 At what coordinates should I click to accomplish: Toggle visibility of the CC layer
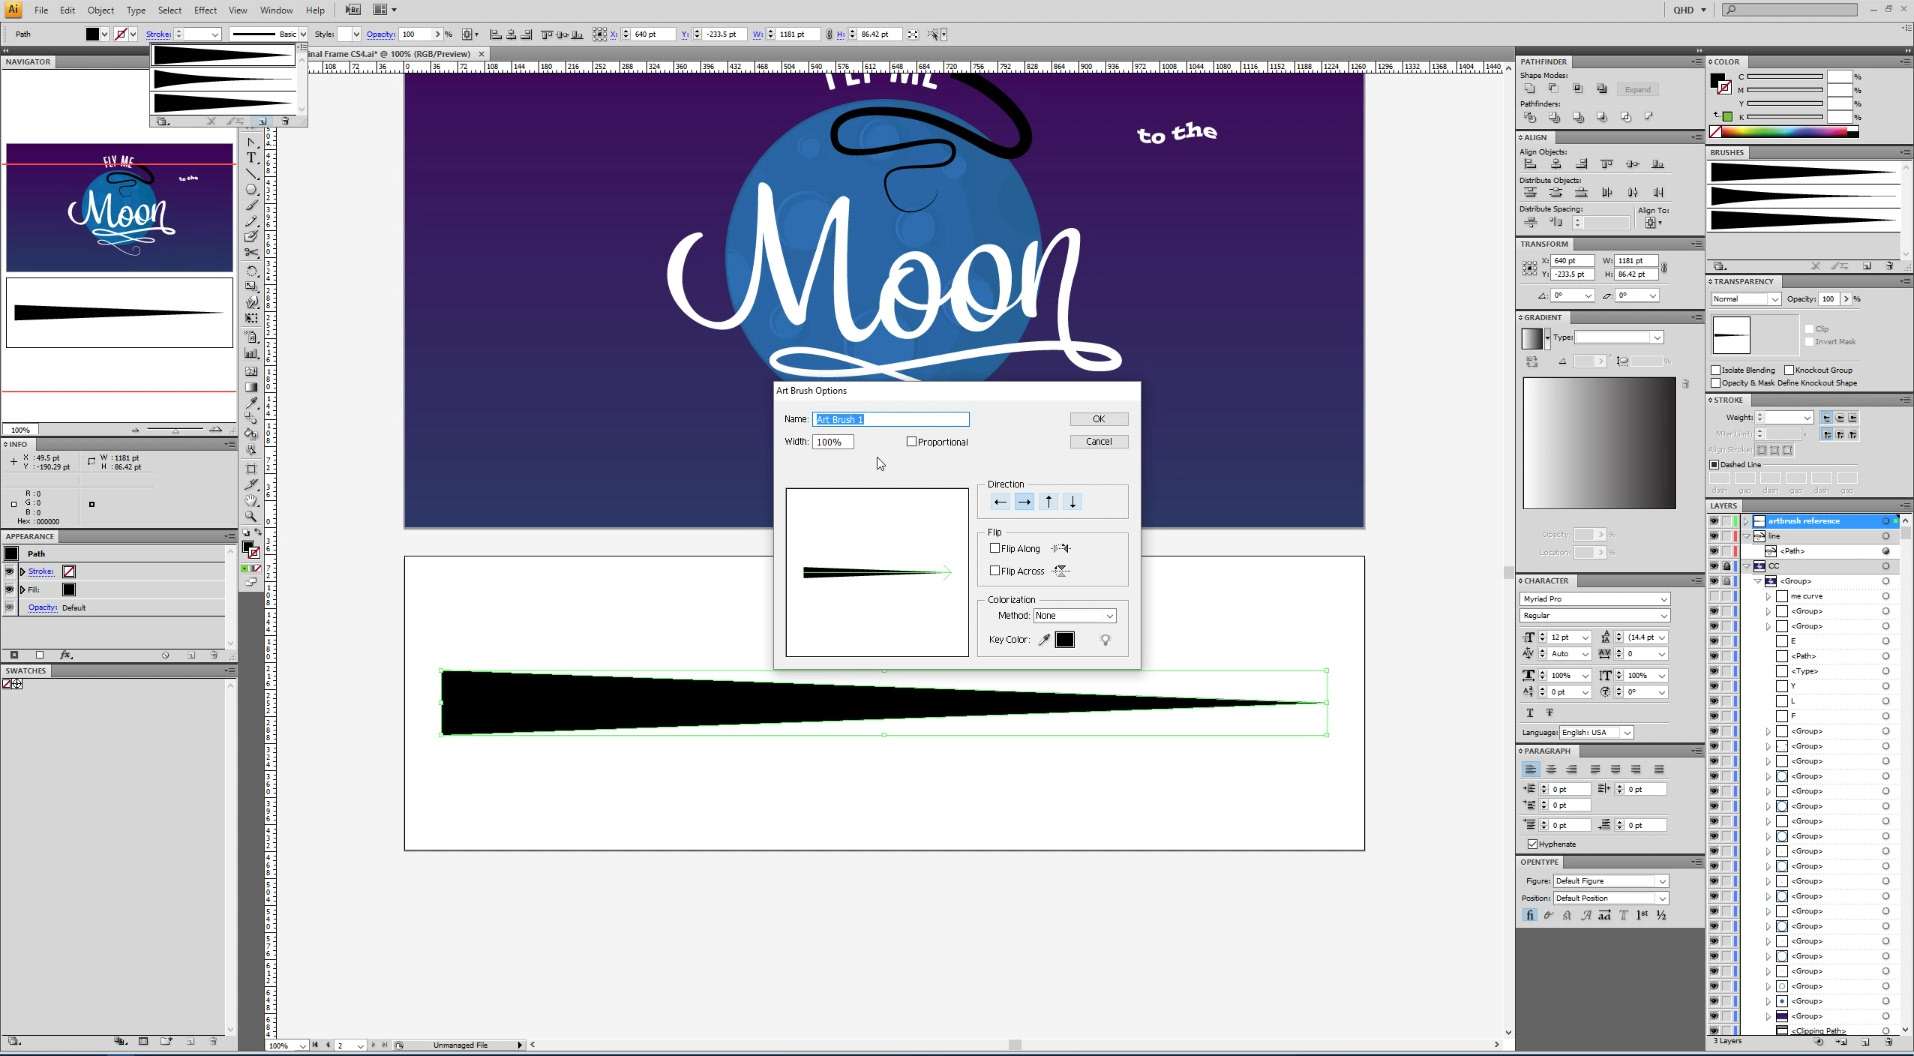(1714, 566)
